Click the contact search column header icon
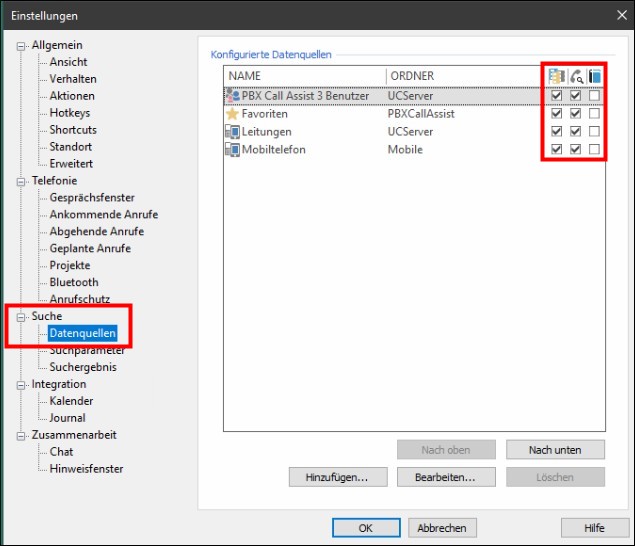The height and width of the screenshot is (546, 635). tap(557, 76)
